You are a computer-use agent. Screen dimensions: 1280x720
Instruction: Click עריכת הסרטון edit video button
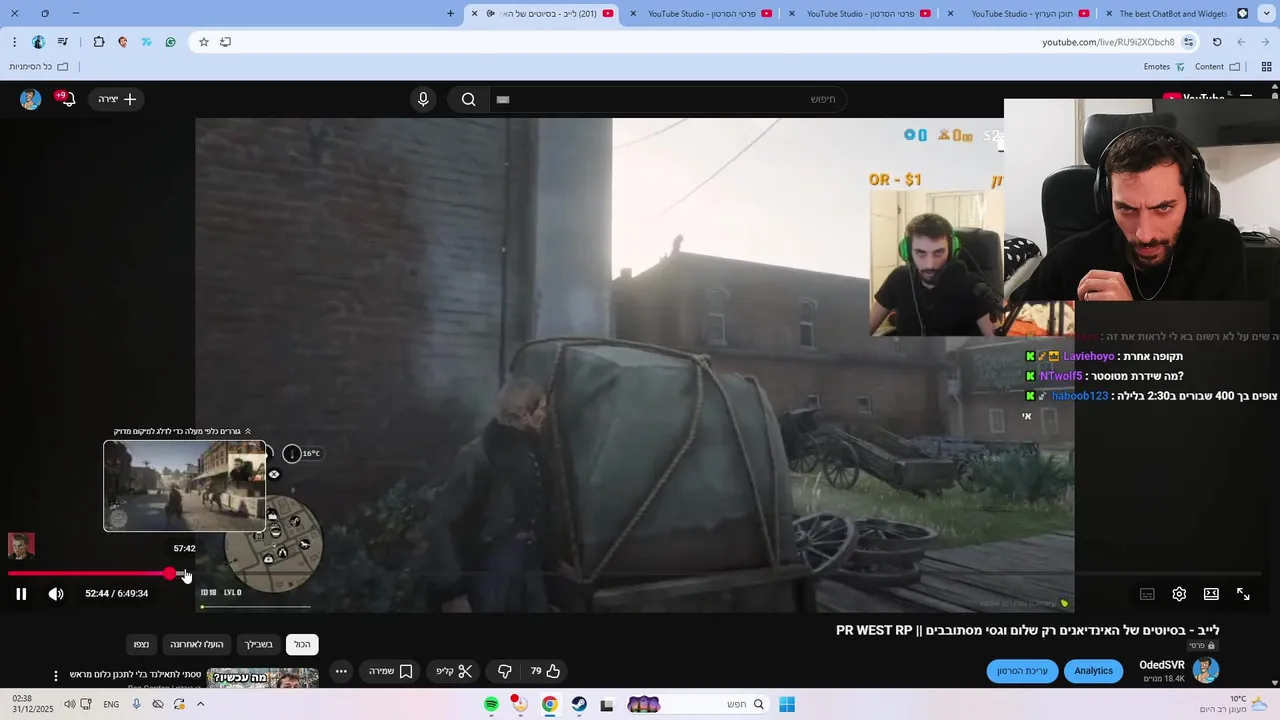[x=1022, y=671]
